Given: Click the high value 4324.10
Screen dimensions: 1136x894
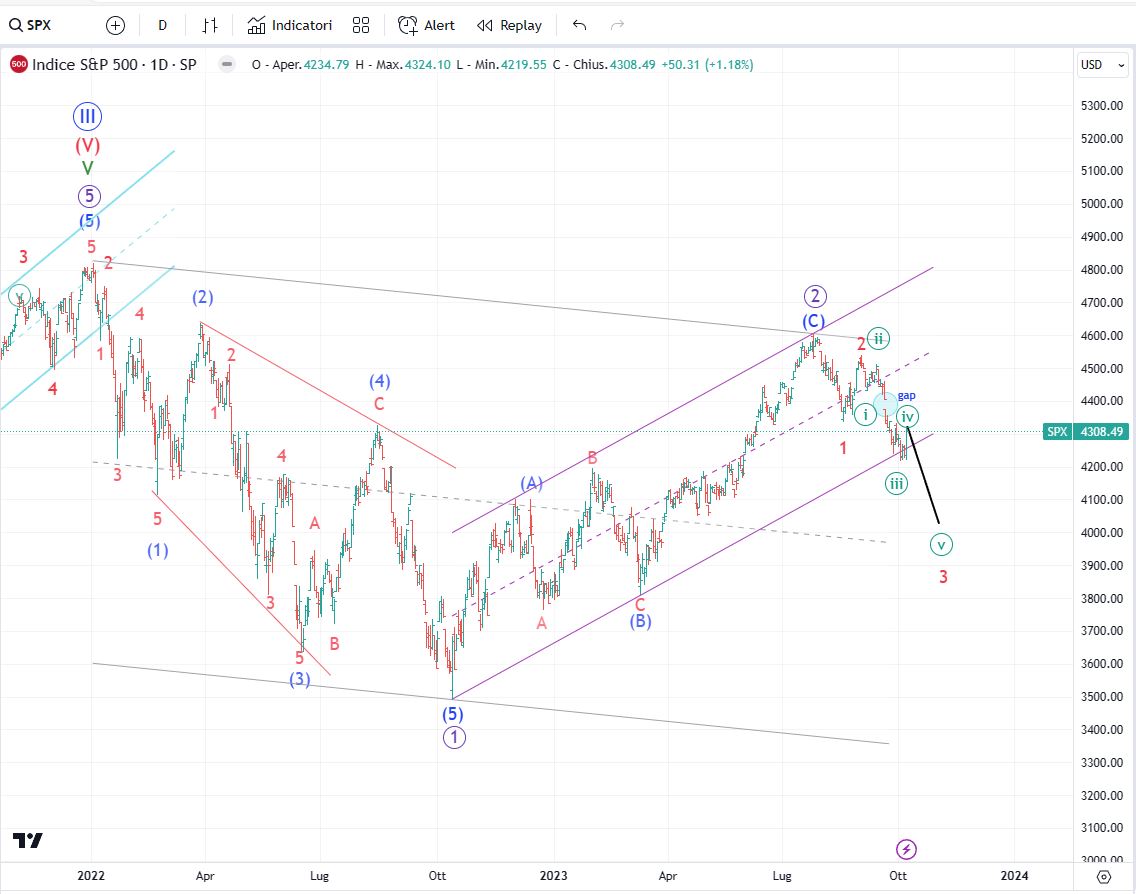Looking at the screenshot, I should coord(427,64).
